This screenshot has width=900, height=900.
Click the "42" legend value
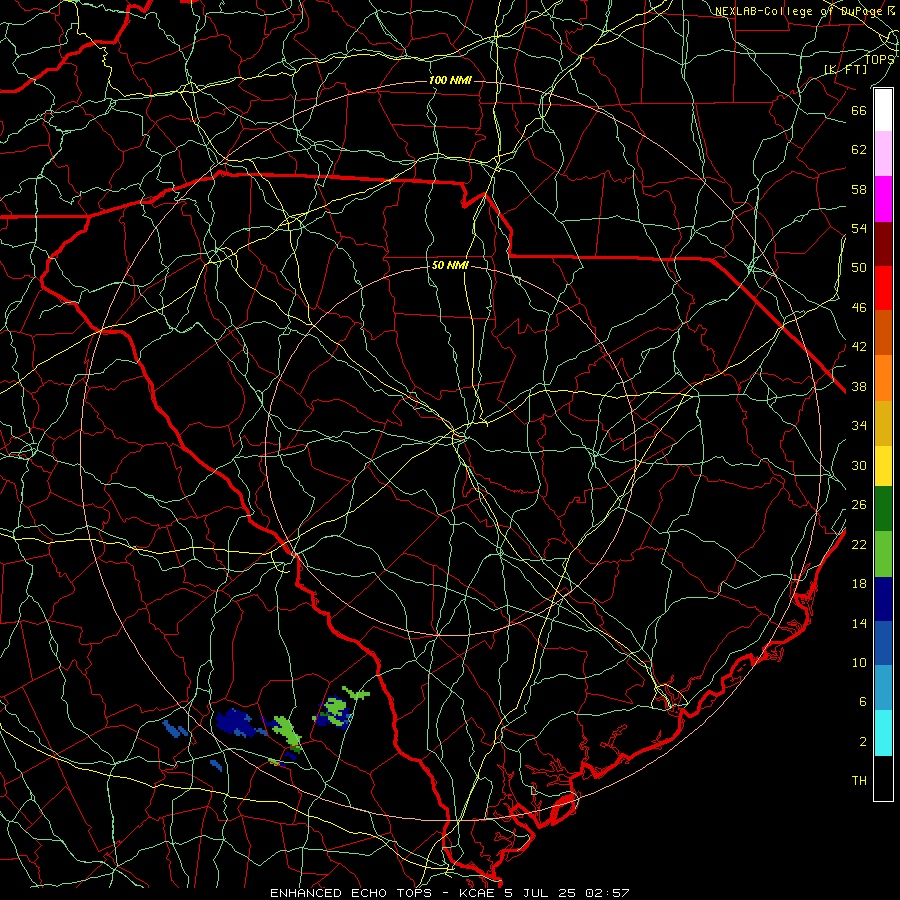(x=859, y=347)
